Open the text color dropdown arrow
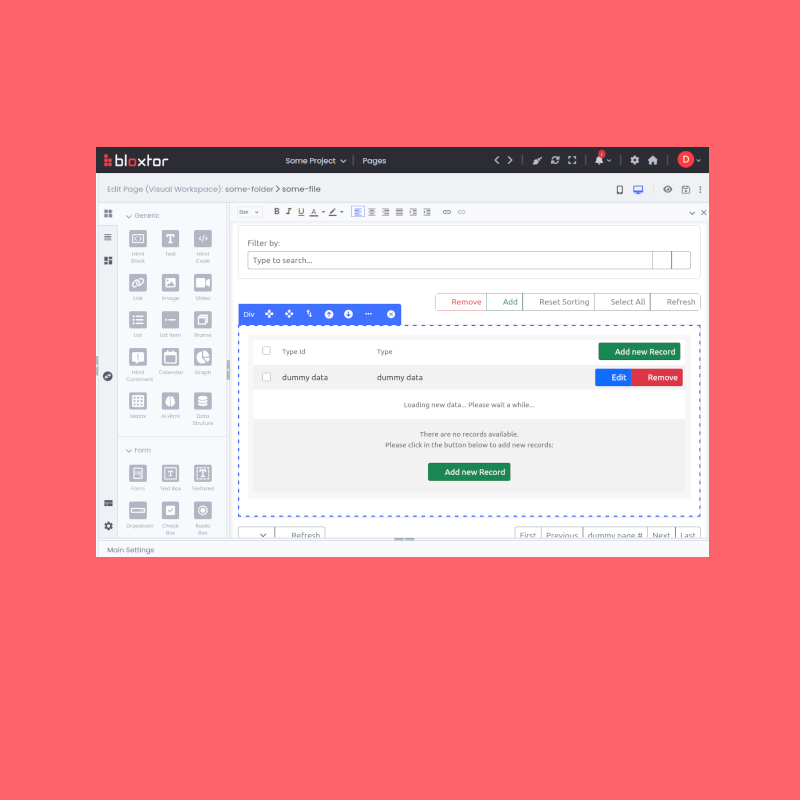 (323, 212)
